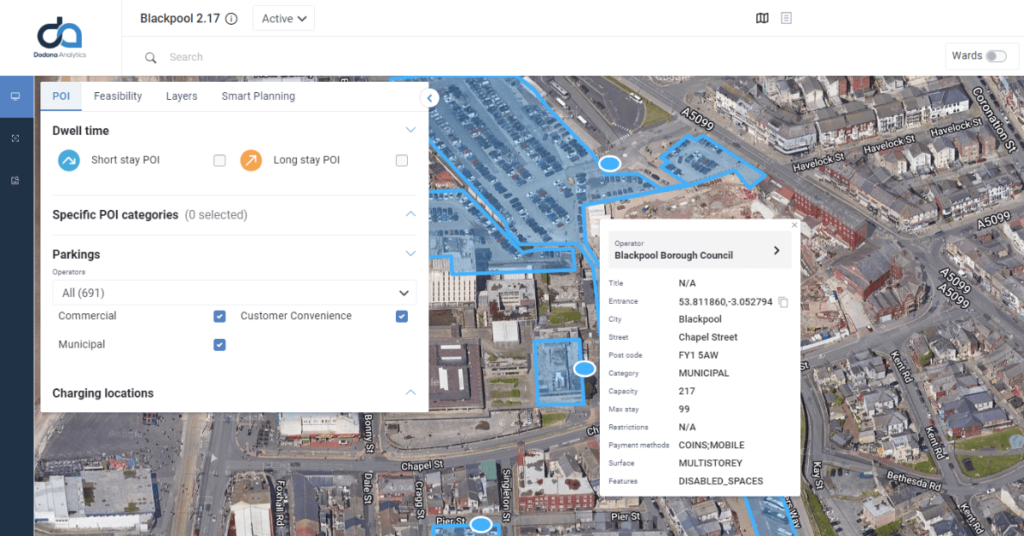Switch to the Feasibility tab
1024x536 pixels.
(118, 96)
